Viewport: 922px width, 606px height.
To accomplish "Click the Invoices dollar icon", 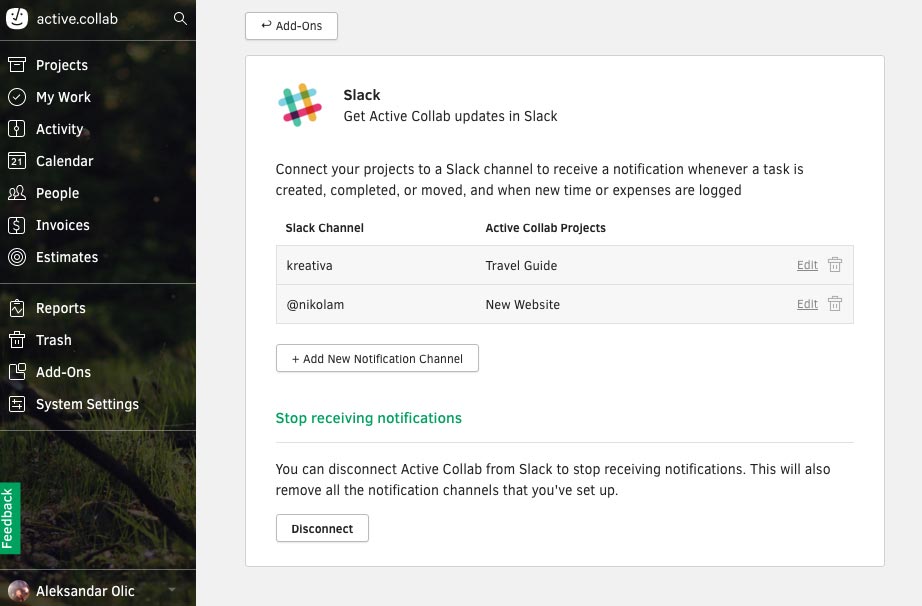I will [x=17, y=225].
